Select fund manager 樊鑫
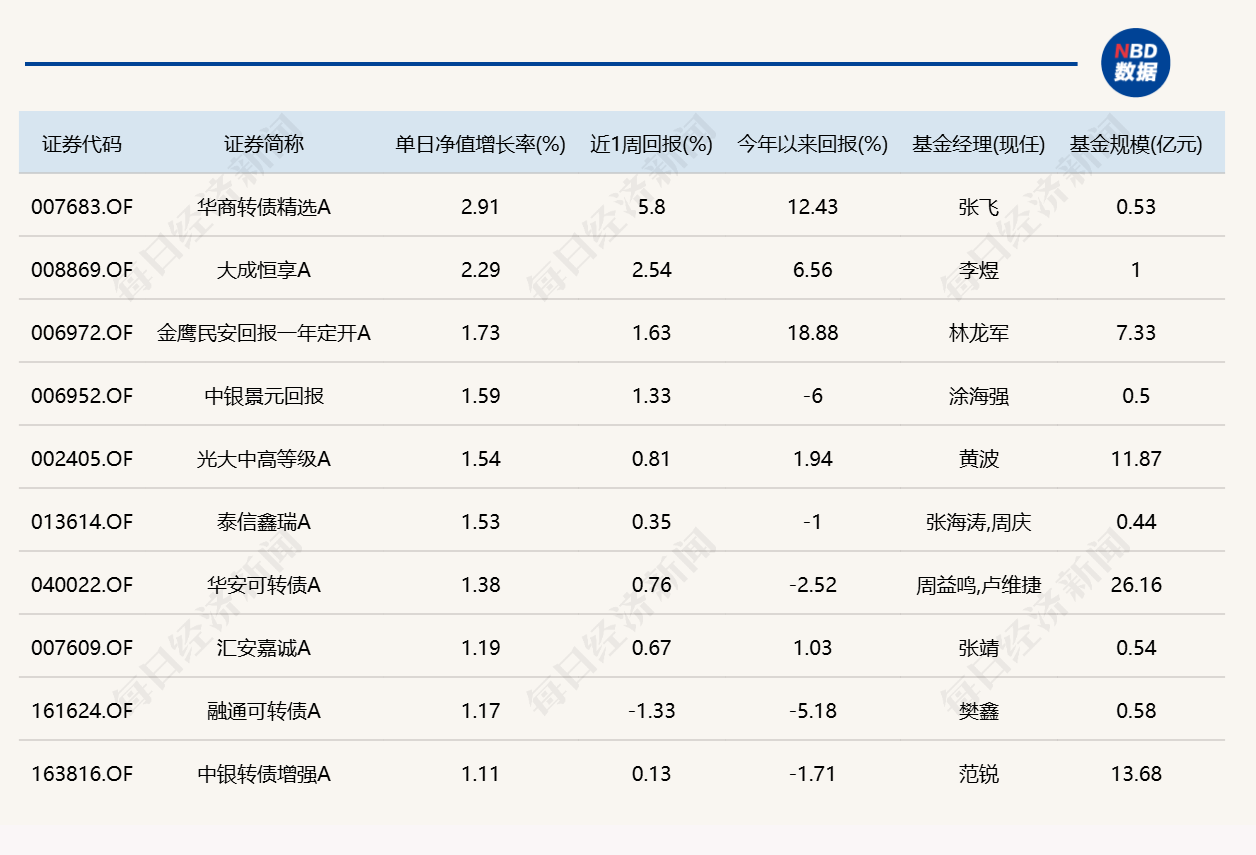Image resolution: width=1256 pixels, height=855 pixels. (x=978, y=711)
